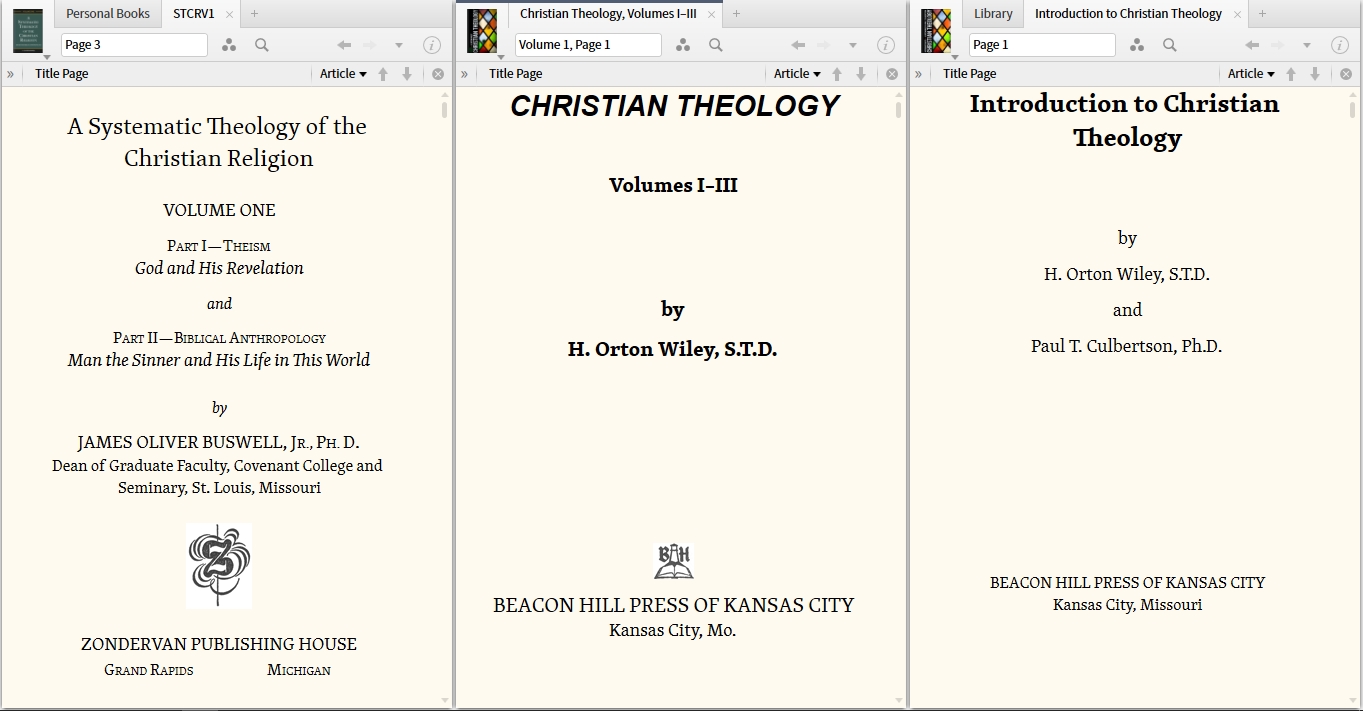Go forward in Introduction to Christian Theology panel

click(1277, 45)
